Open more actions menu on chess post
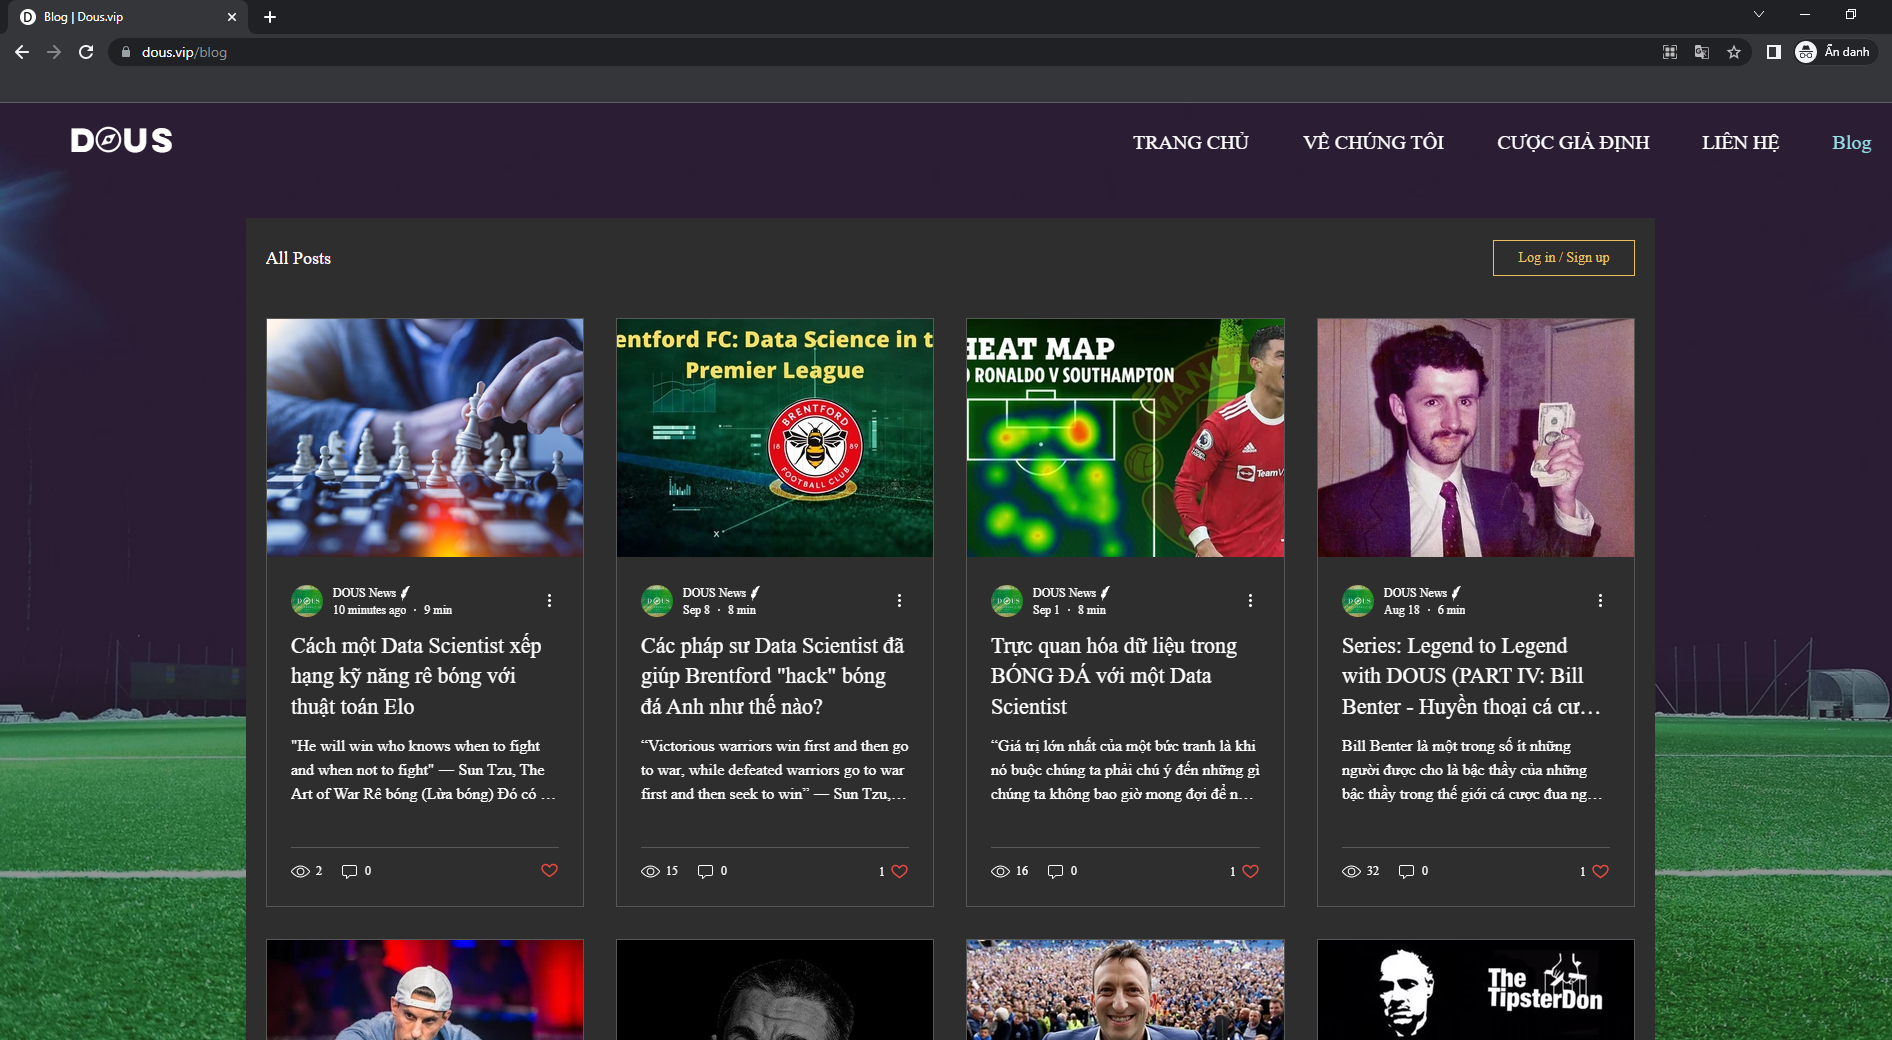The height and width of the screenshot is (1040, 1892). [x=549, y=600]
